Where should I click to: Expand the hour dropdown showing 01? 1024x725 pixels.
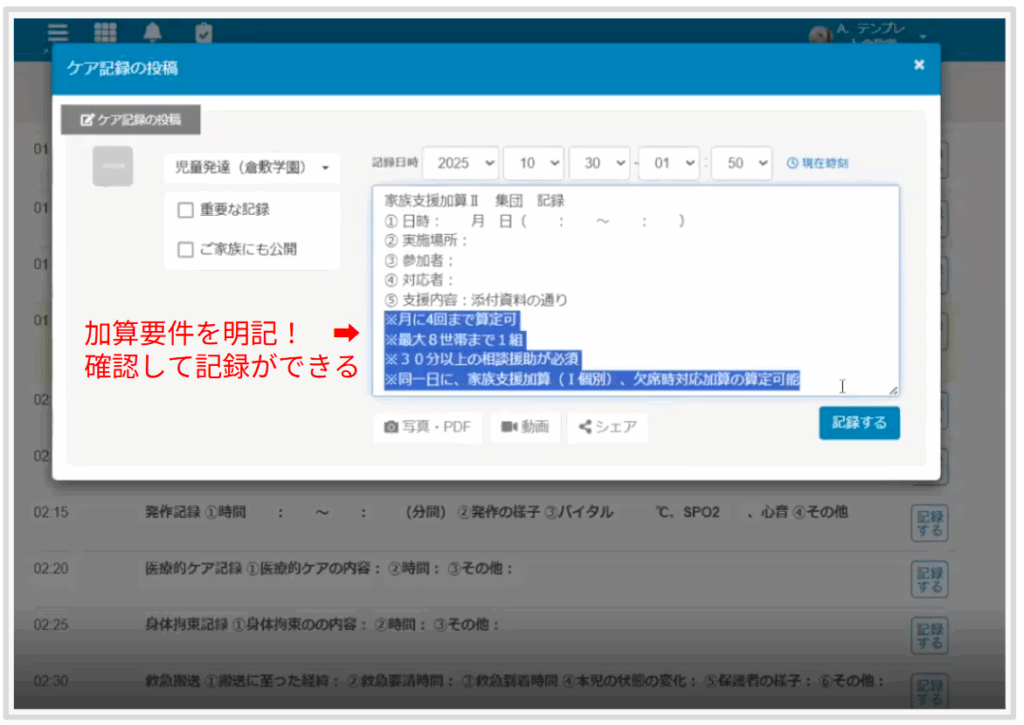tap(669, 163)
